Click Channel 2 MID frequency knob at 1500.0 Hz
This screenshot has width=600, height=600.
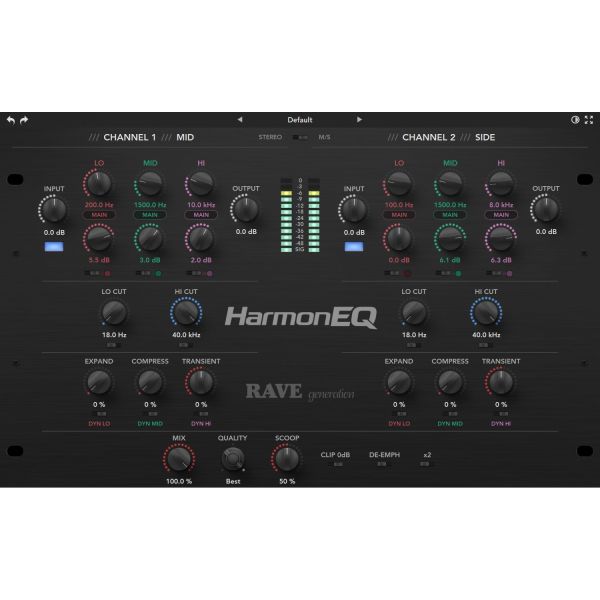click(x=450, y=184)
